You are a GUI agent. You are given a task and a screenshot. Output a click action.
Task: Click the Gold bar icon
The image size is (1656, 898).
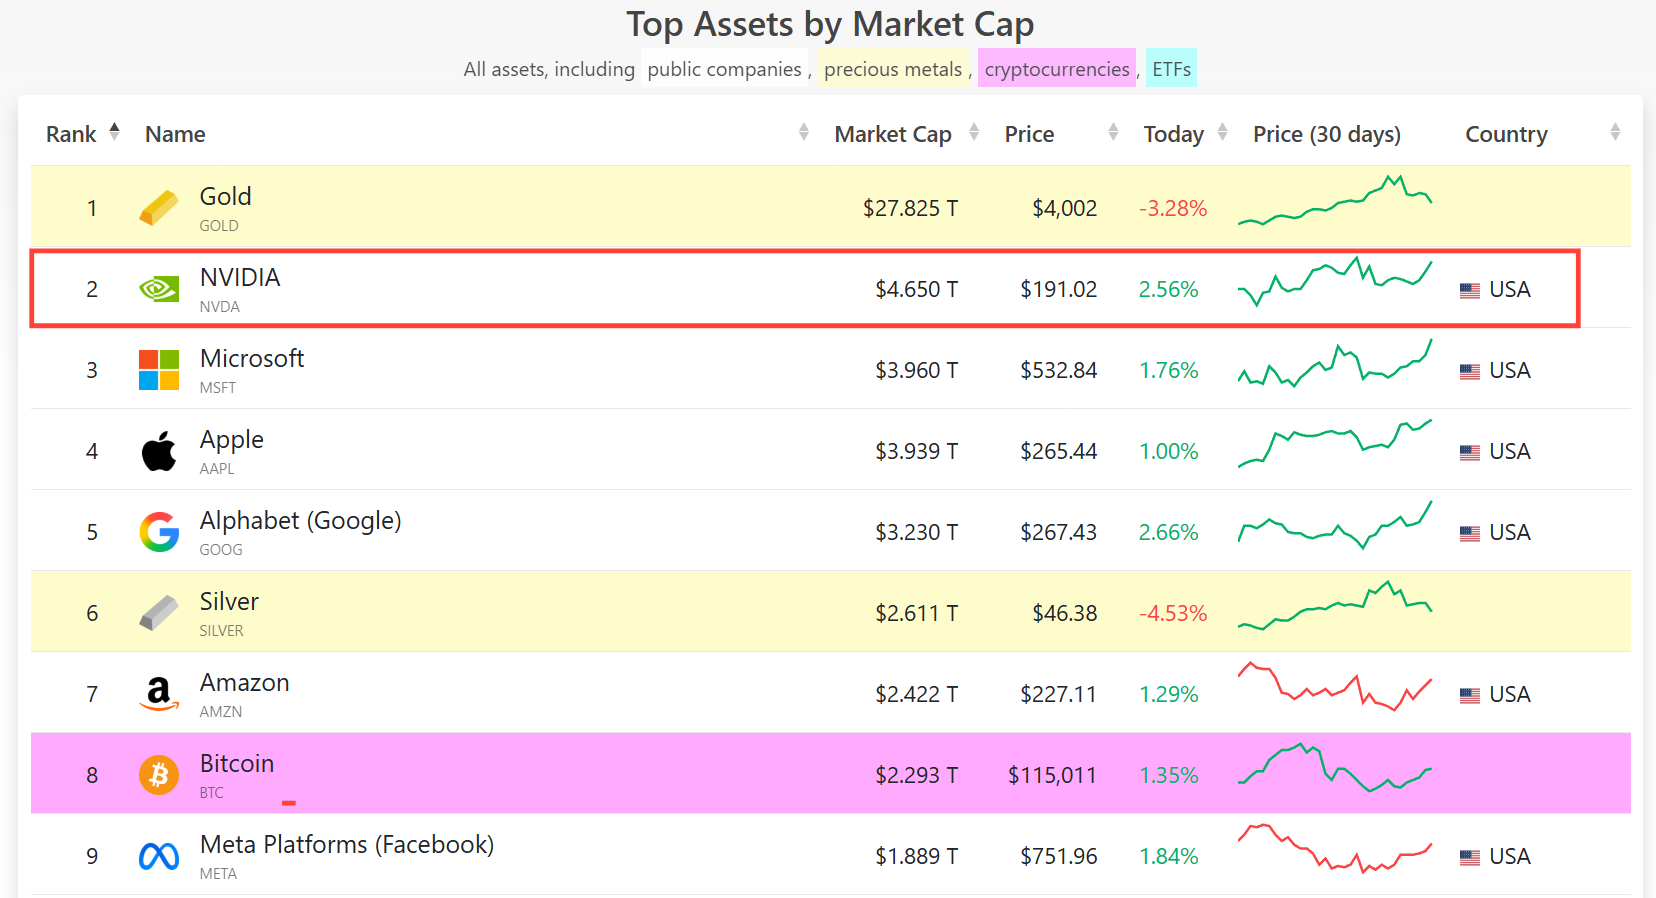click(159, 208)
